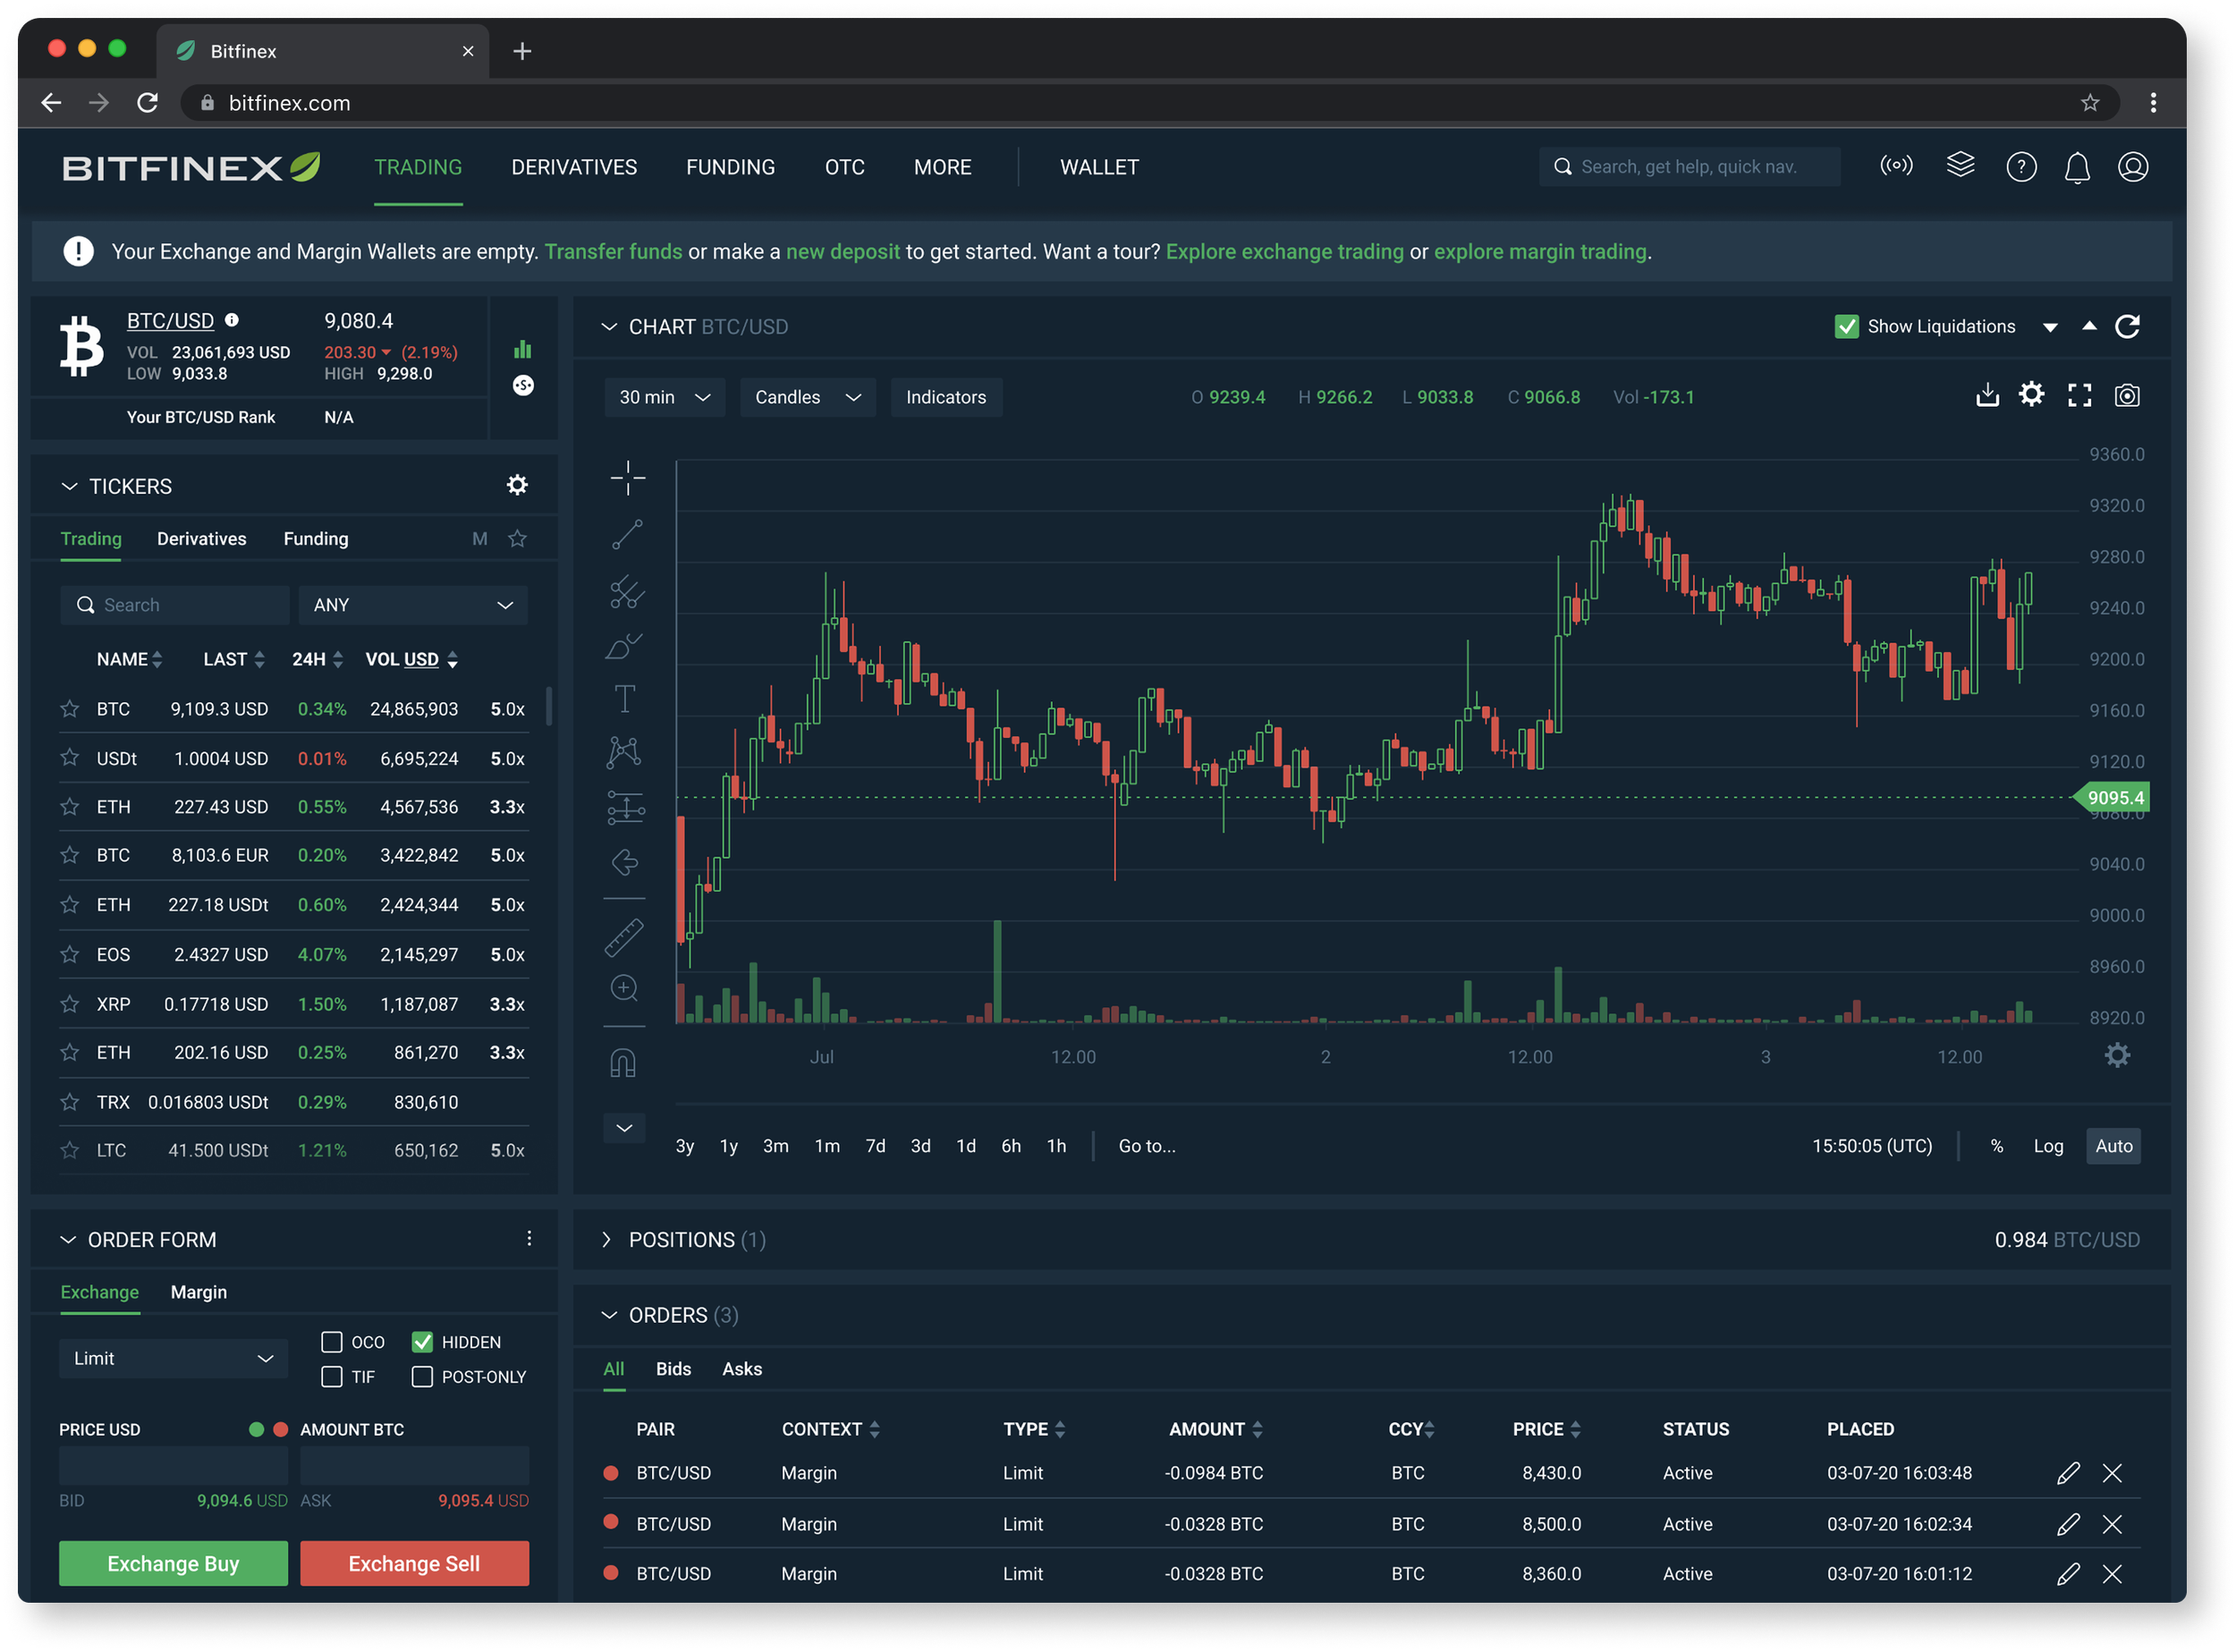Open the DERIVATIVES nav menu

(x=574, y=167)
